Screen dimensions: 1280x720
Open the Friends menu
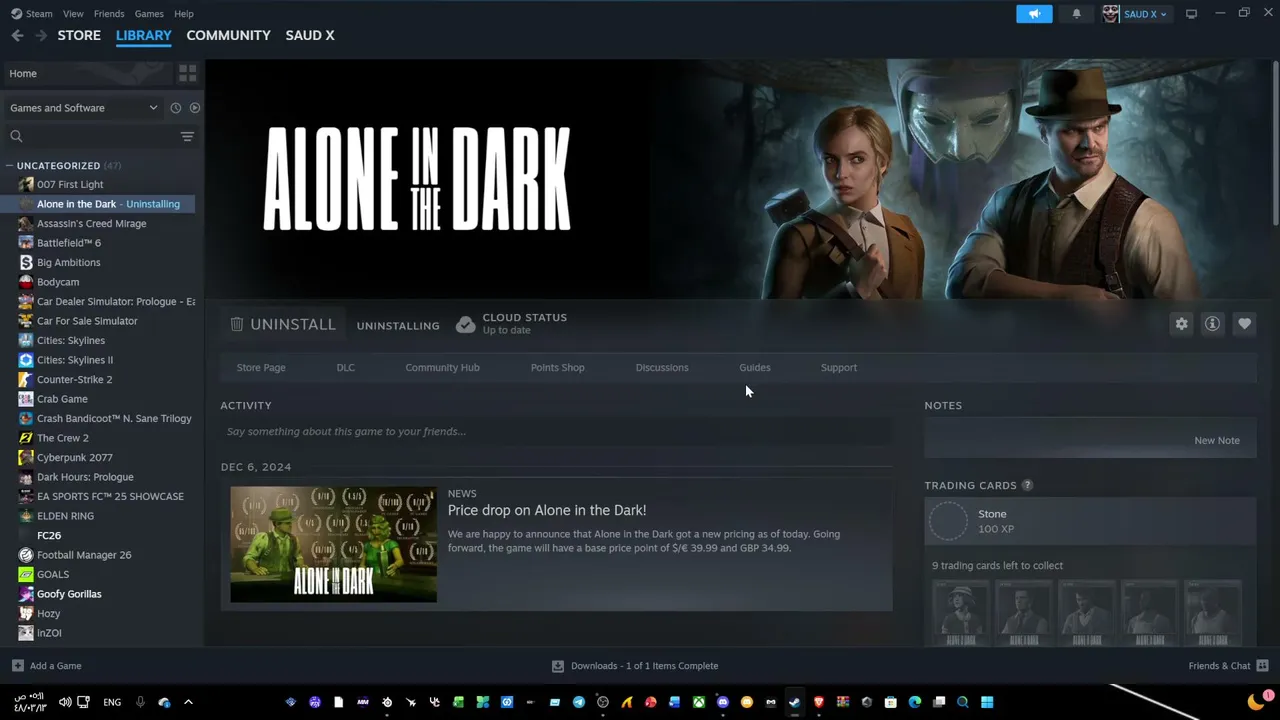click(x=109, y=14)
